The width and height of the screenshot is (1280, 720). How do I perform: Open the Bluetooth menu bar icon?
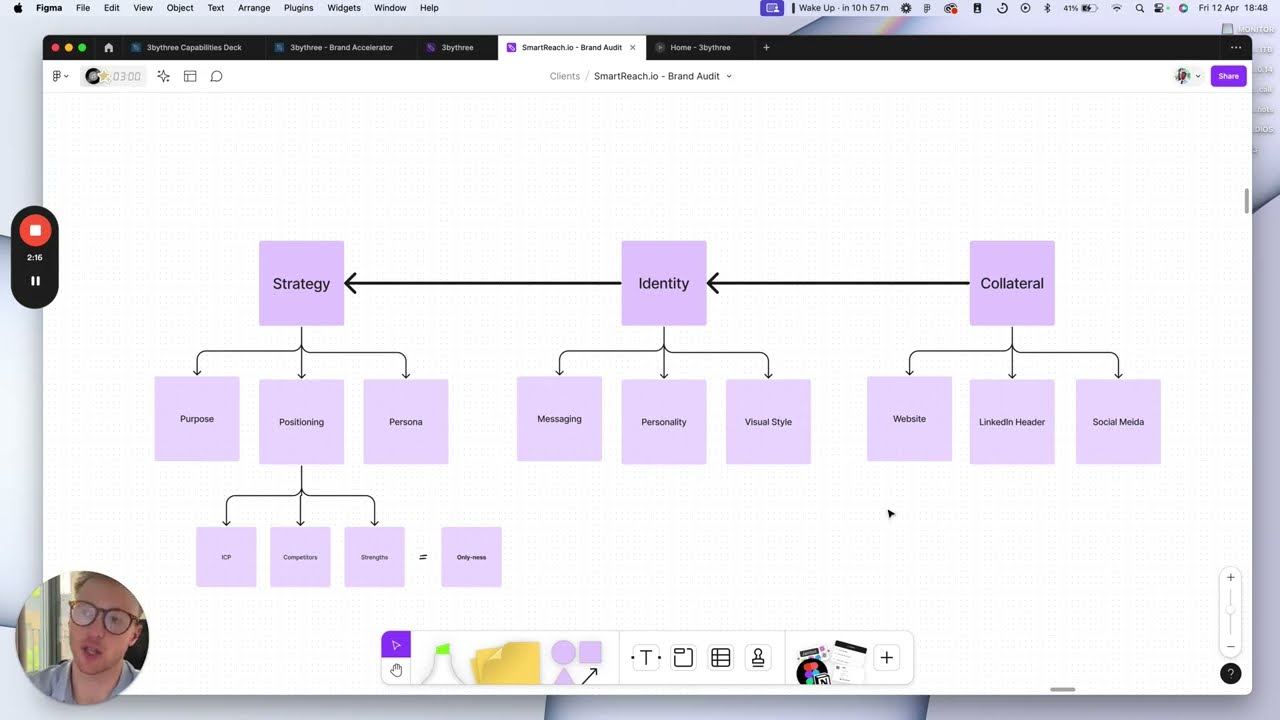click(1047, 7)
